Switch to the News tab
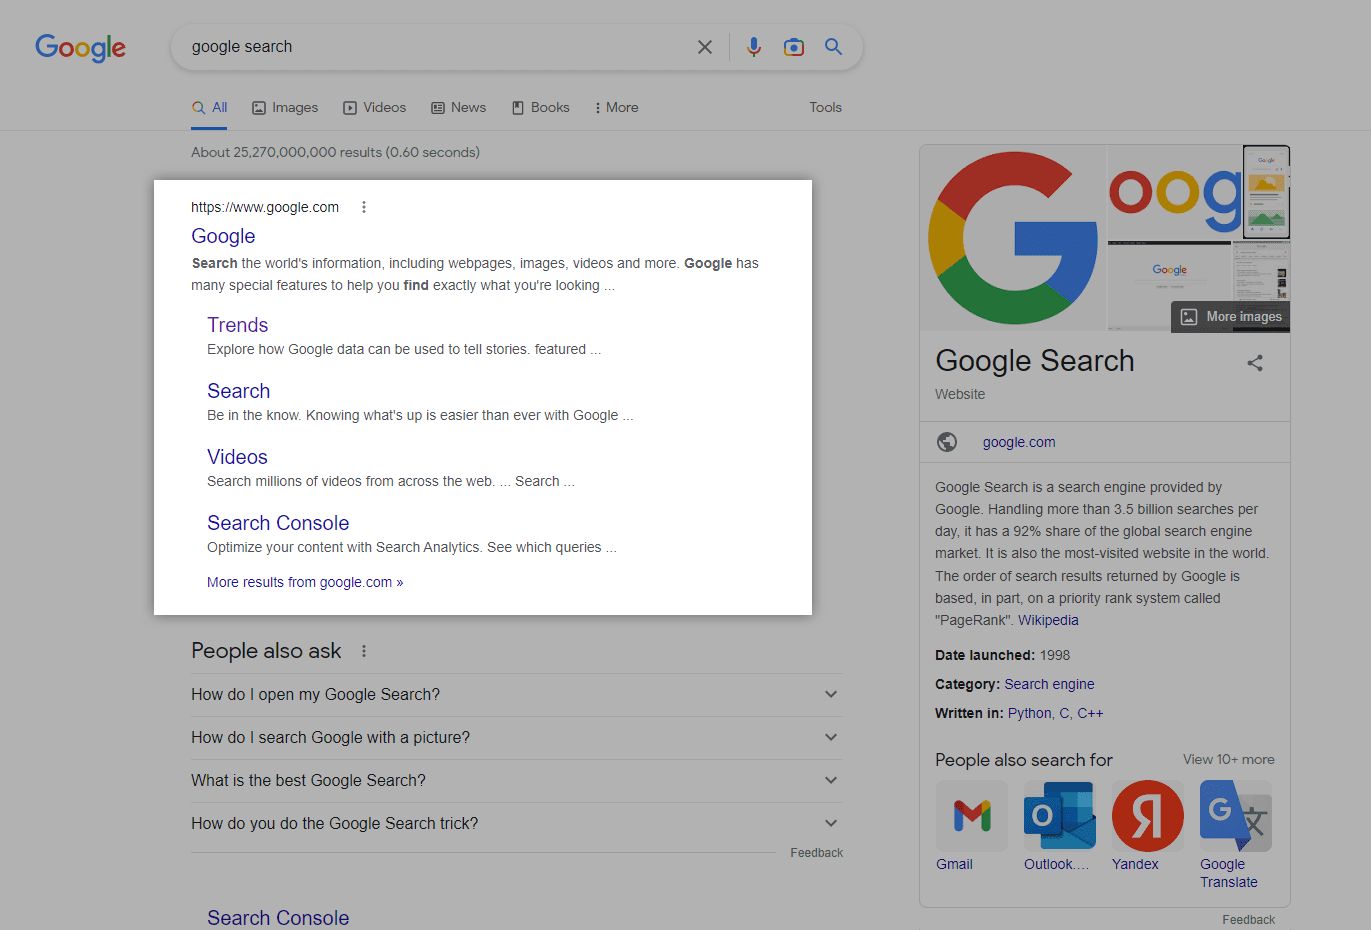The height and width of the screenshot is (930, 1371). [458, 108]
